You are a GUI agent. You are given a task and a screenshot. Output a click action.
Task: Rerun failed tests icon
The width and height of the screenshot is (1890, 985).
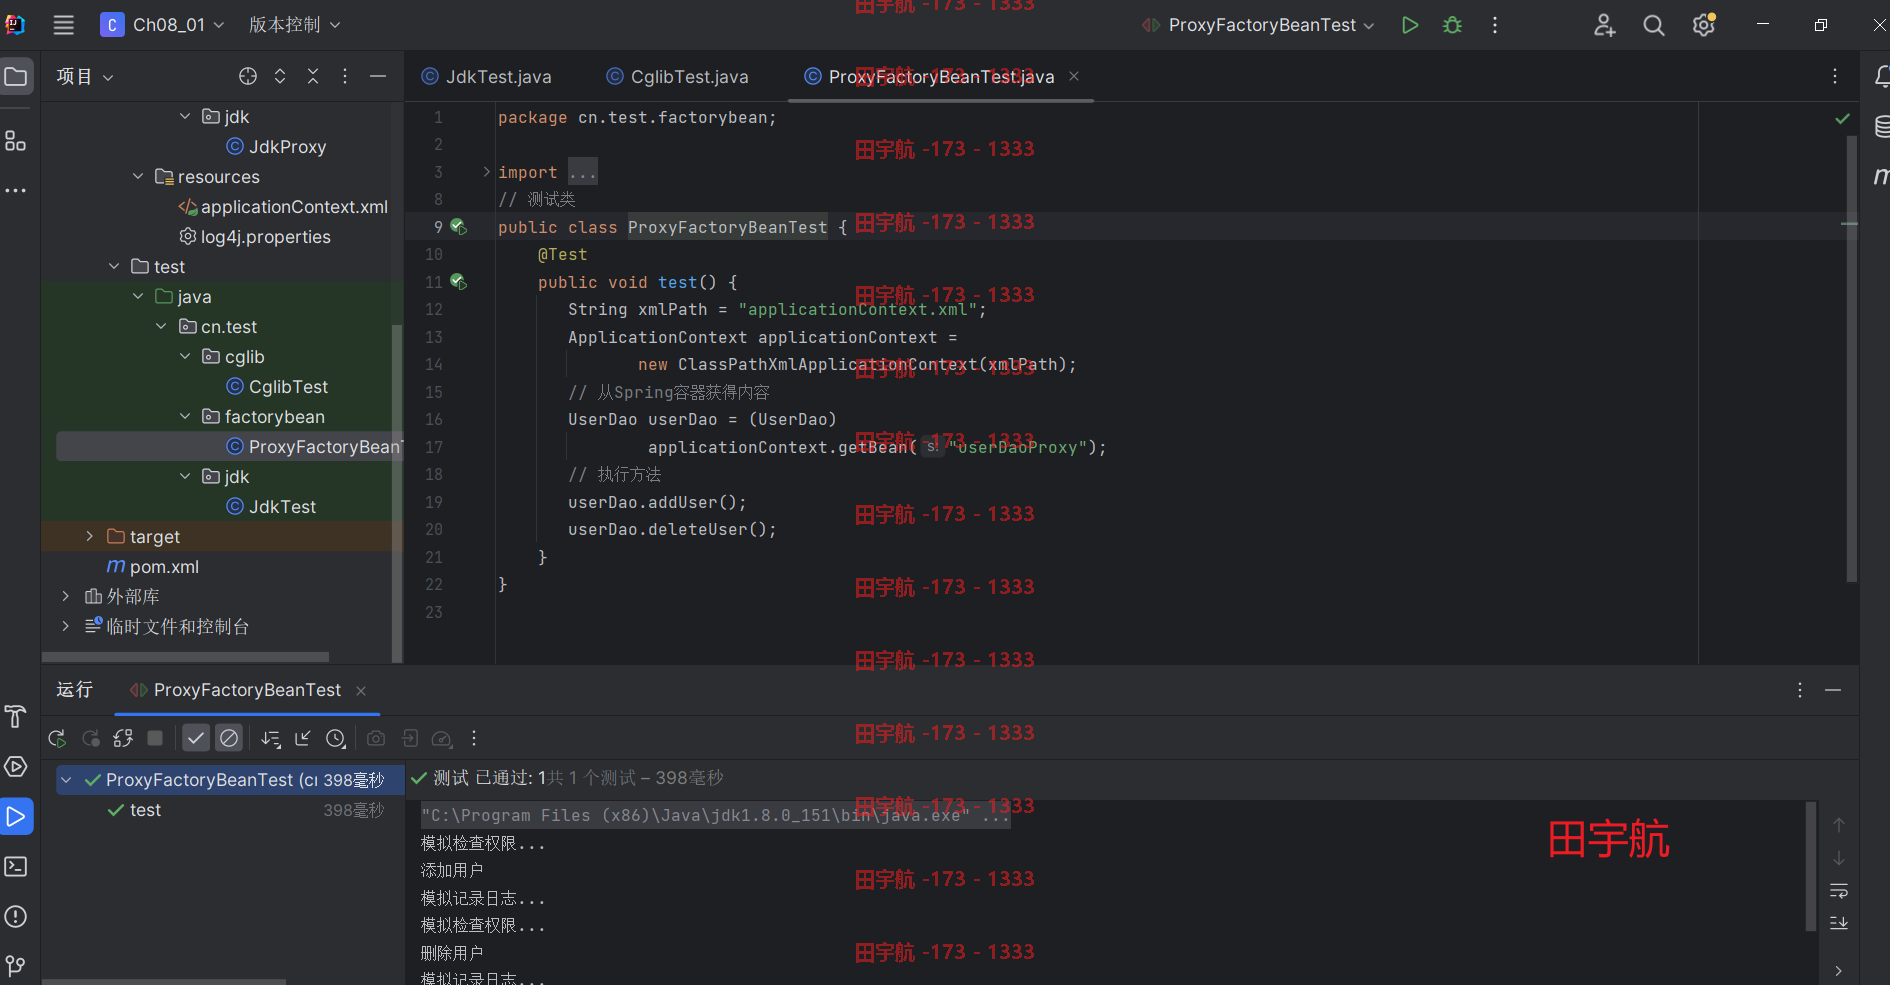pos(91,738)
